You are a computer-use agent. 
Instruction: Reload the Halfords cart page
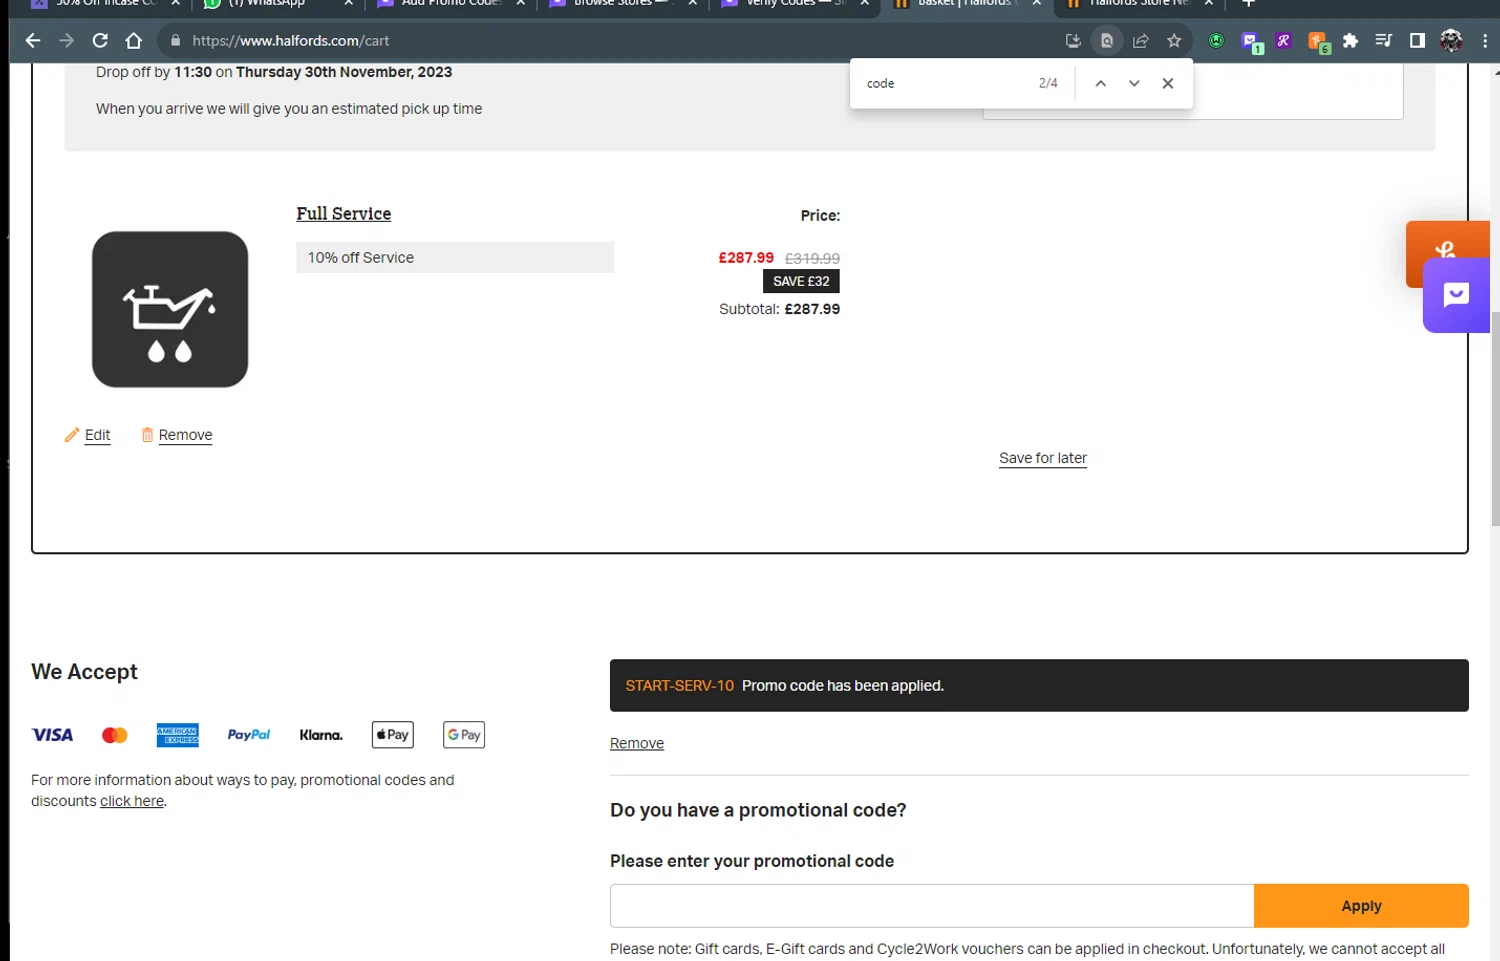(100, 41)
